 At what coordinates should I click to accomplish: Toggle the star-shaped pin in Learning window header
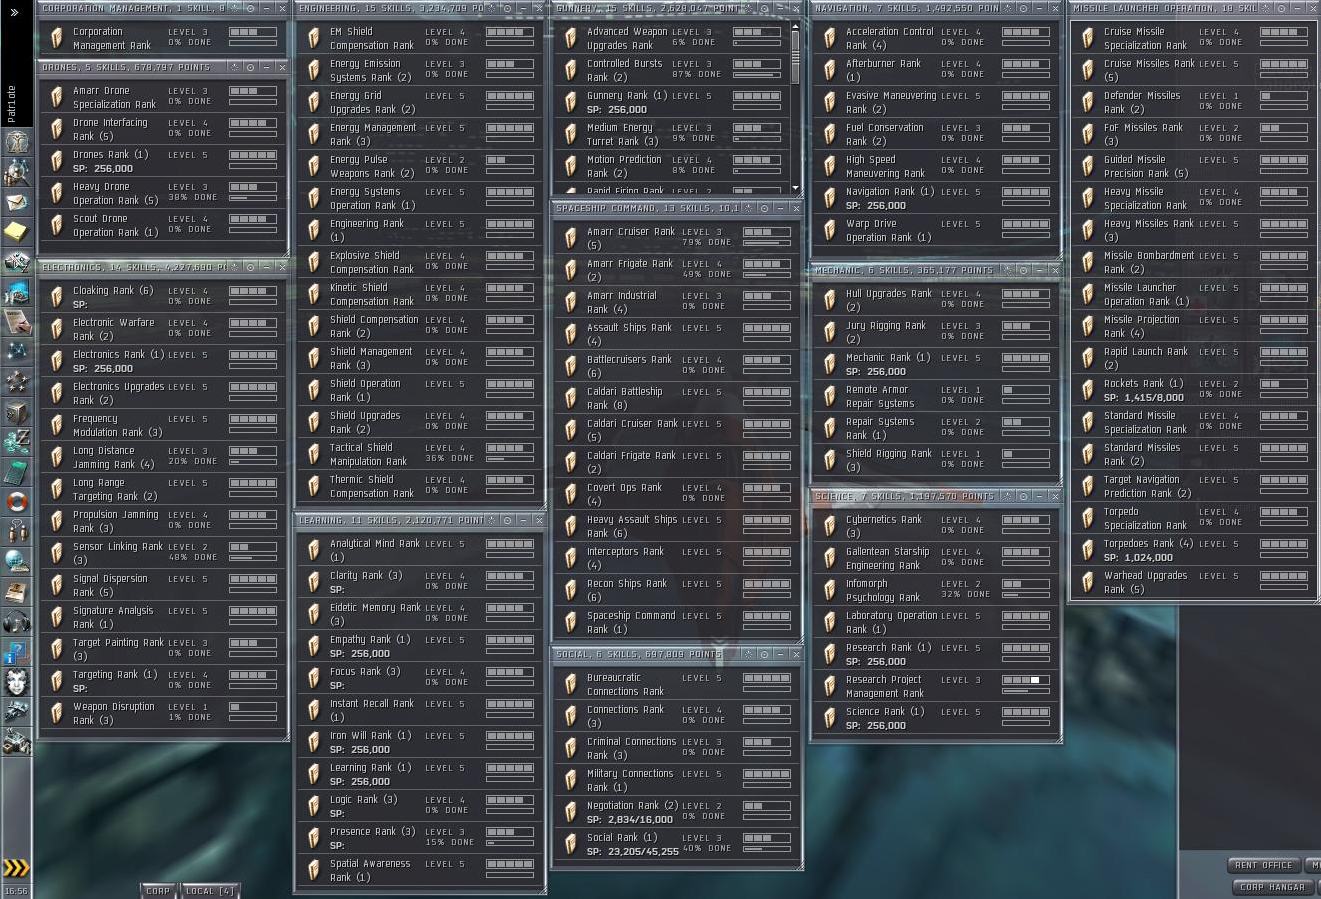491,520
